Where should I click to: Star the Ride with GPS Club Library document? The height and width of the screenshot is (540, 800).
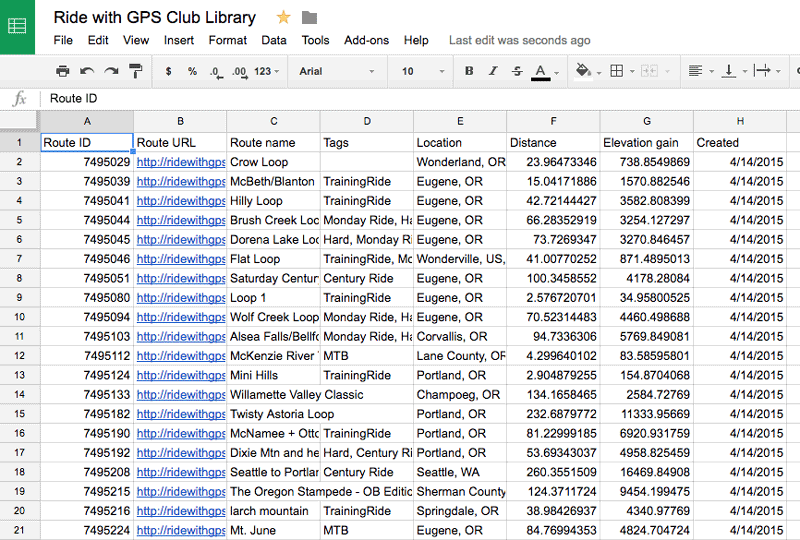tap(283, 18)
